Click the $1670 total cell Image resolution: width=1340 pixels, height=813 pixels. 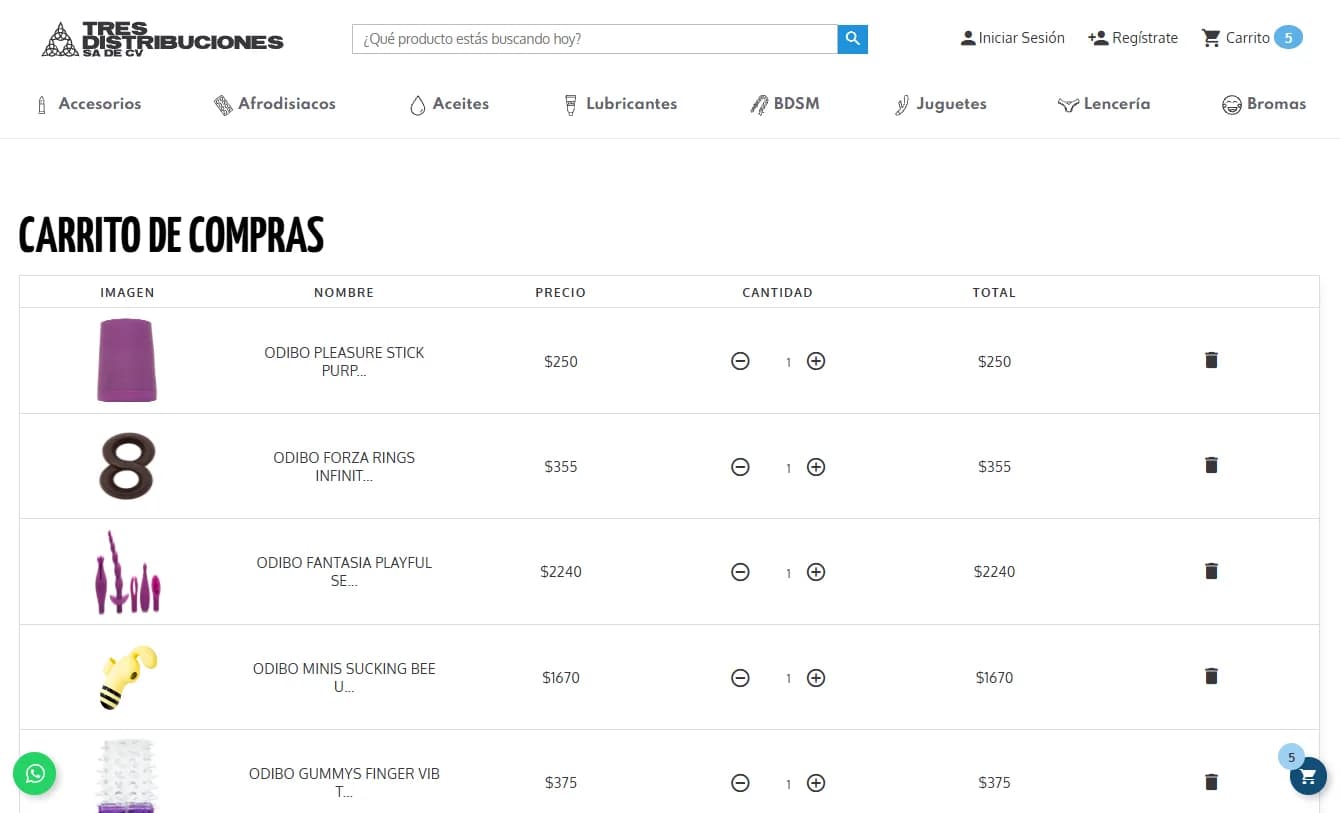tap(994, 678)
